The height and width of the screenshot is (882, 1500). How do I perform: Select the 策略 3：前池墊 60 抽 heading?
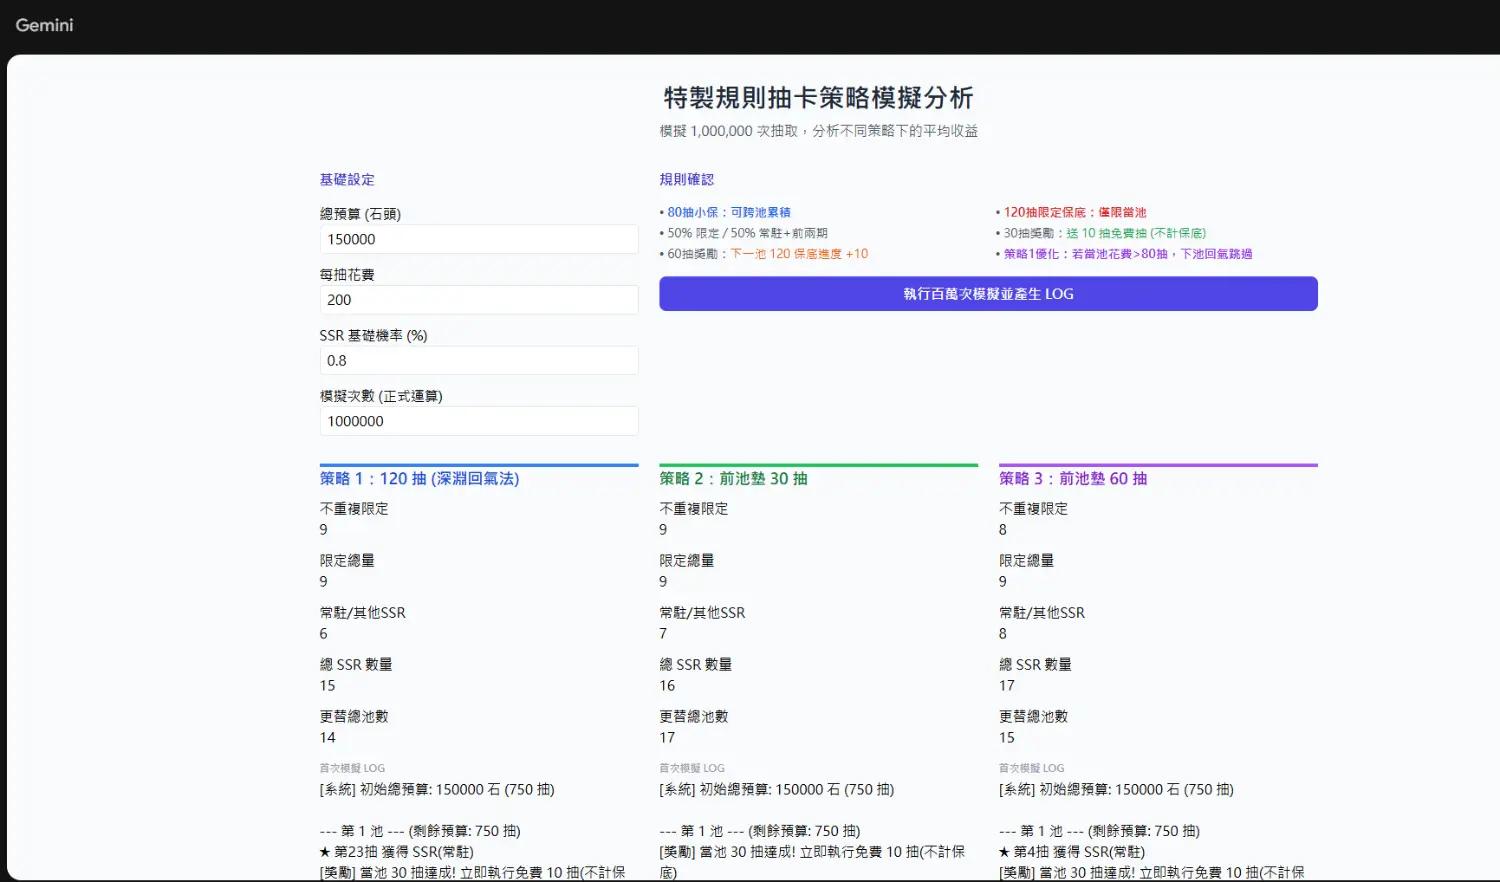(1073, 479)
